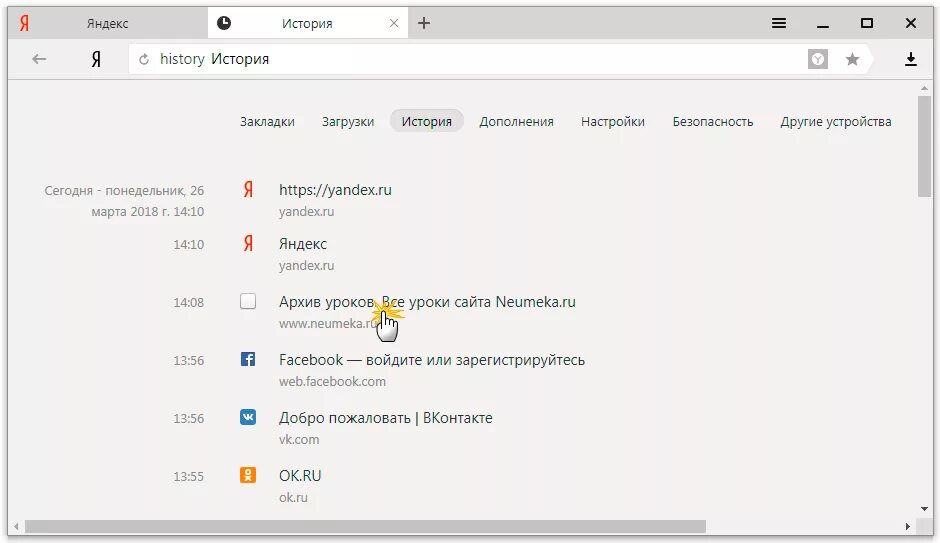Click the vk.com domain text

coord(299,439)
